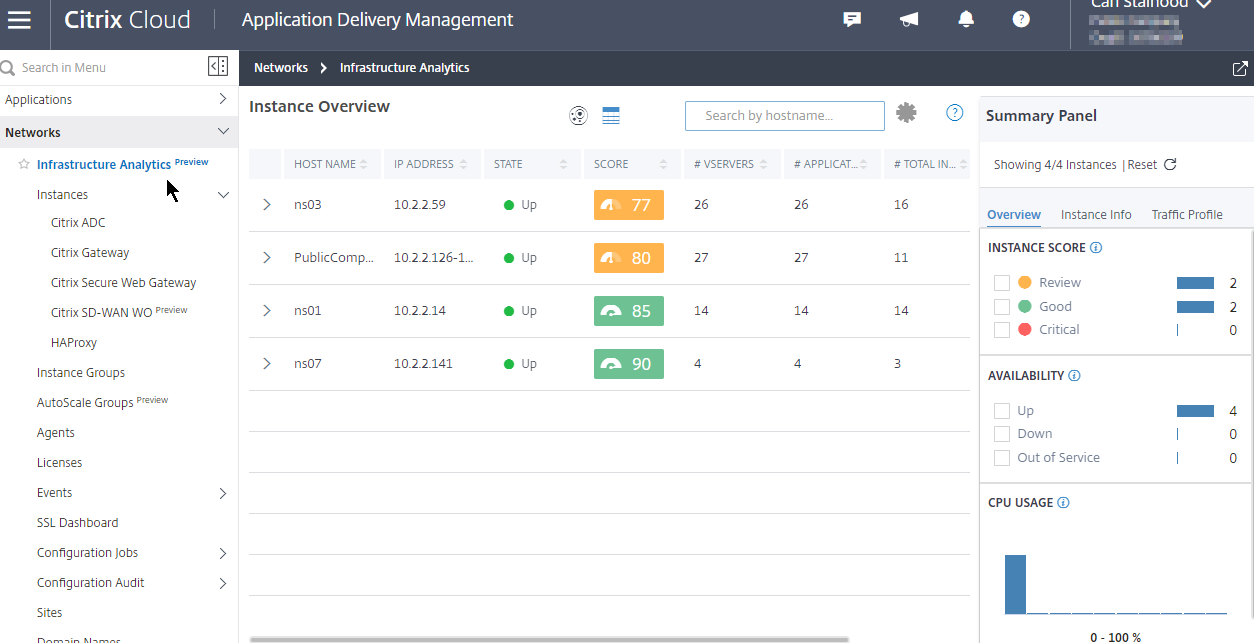Expand the ns03 instance row

[266, 205]
